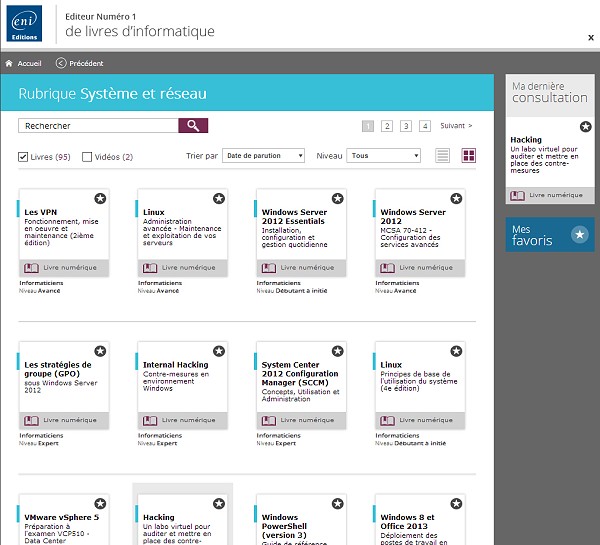Star Windows 8 et Office 2013
The image size is (600, 545).
456,504
